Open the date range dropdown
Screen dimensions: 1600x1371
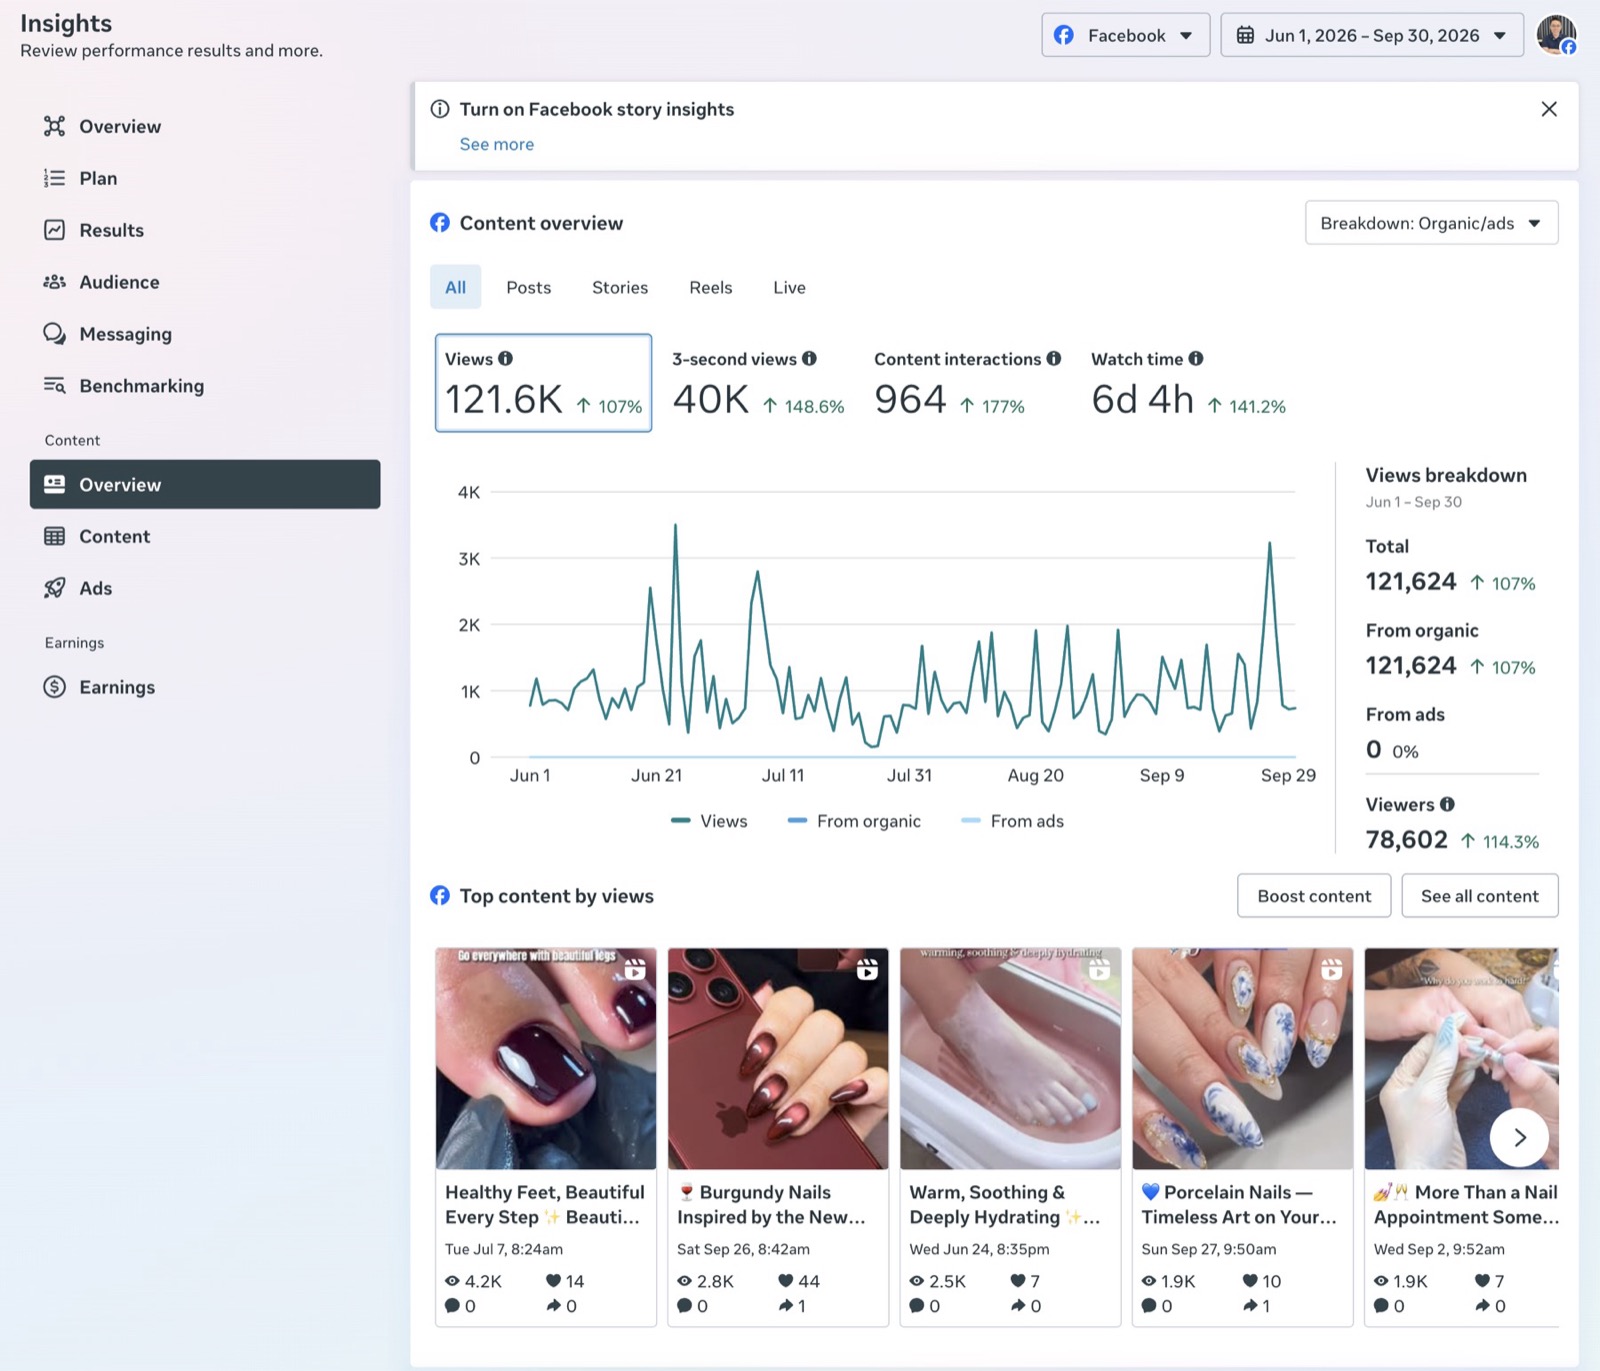pos(1372,35)
